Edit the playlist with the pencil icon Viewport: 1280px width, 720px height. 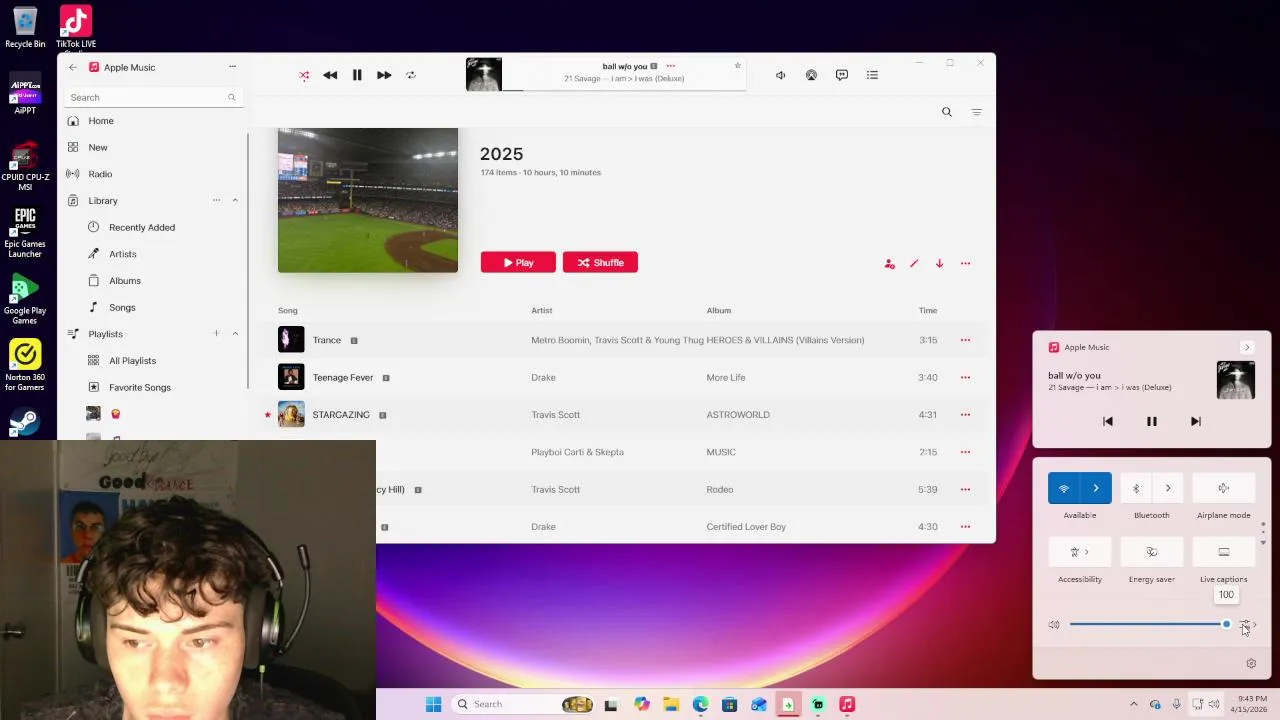(x=914, y=264)
